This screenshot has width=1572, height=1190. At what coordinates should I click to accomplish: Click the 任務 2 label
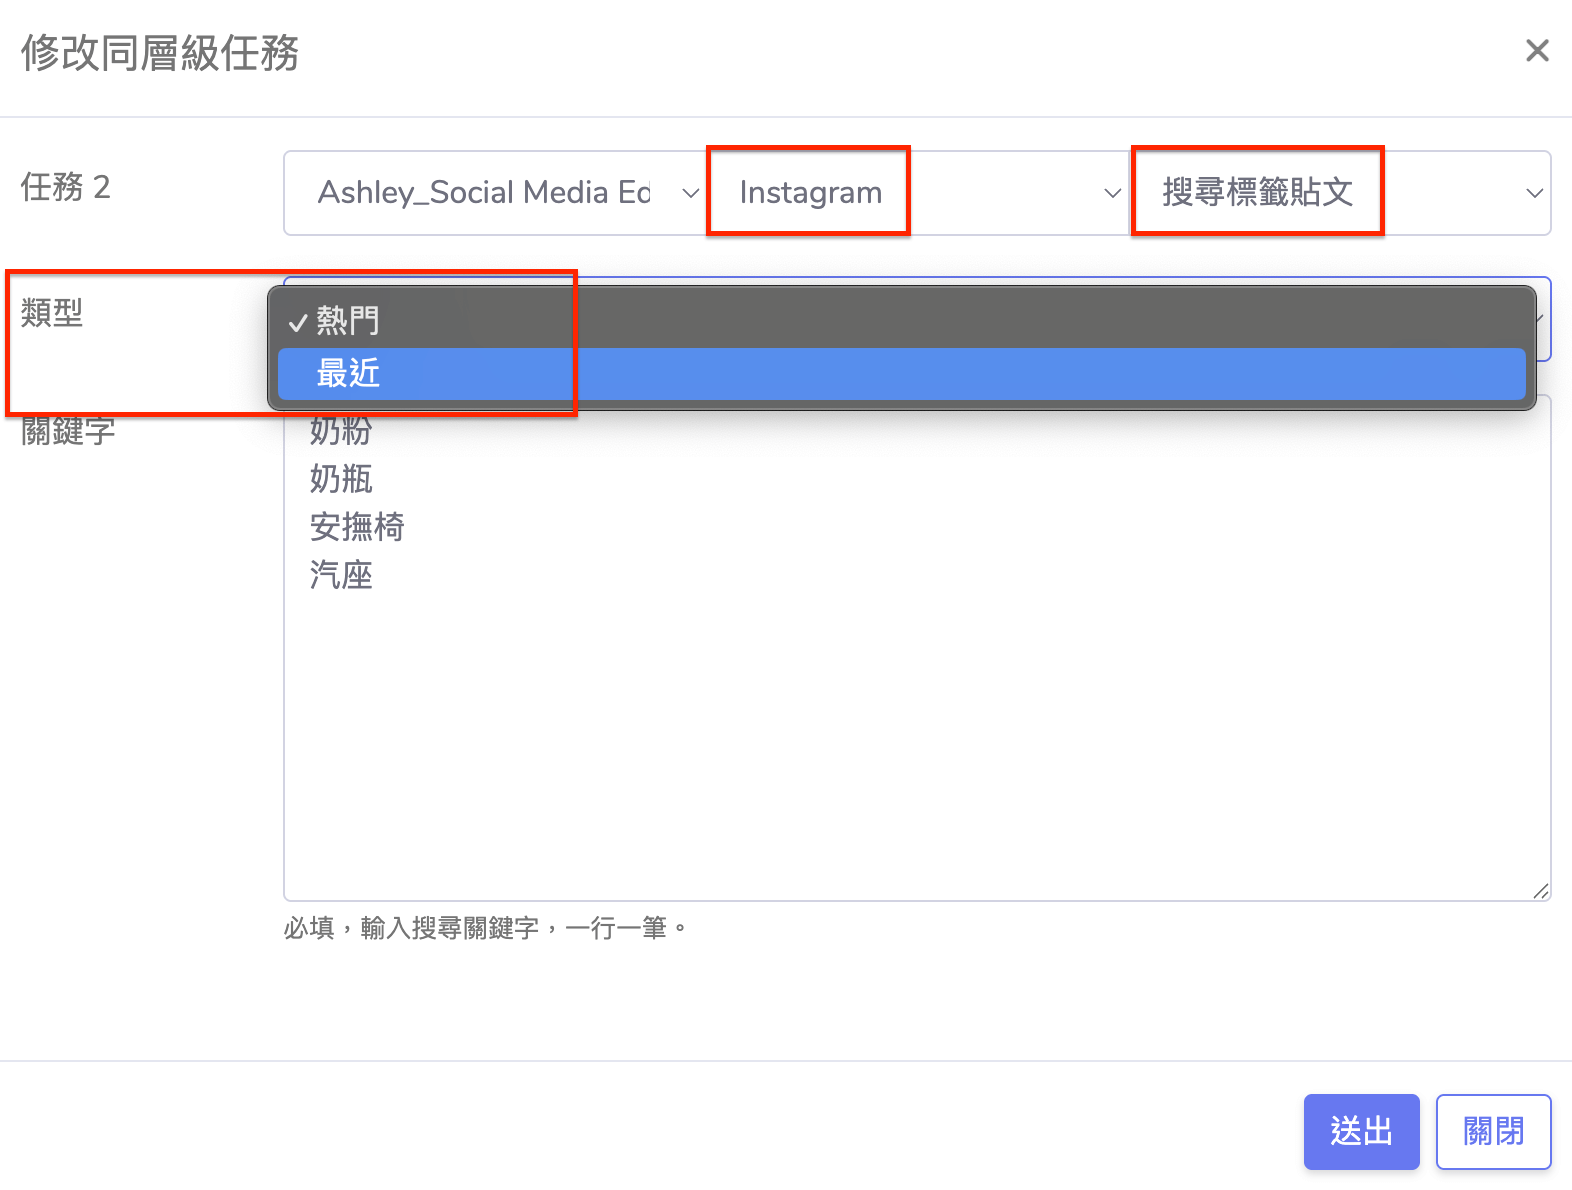[65, 187]
